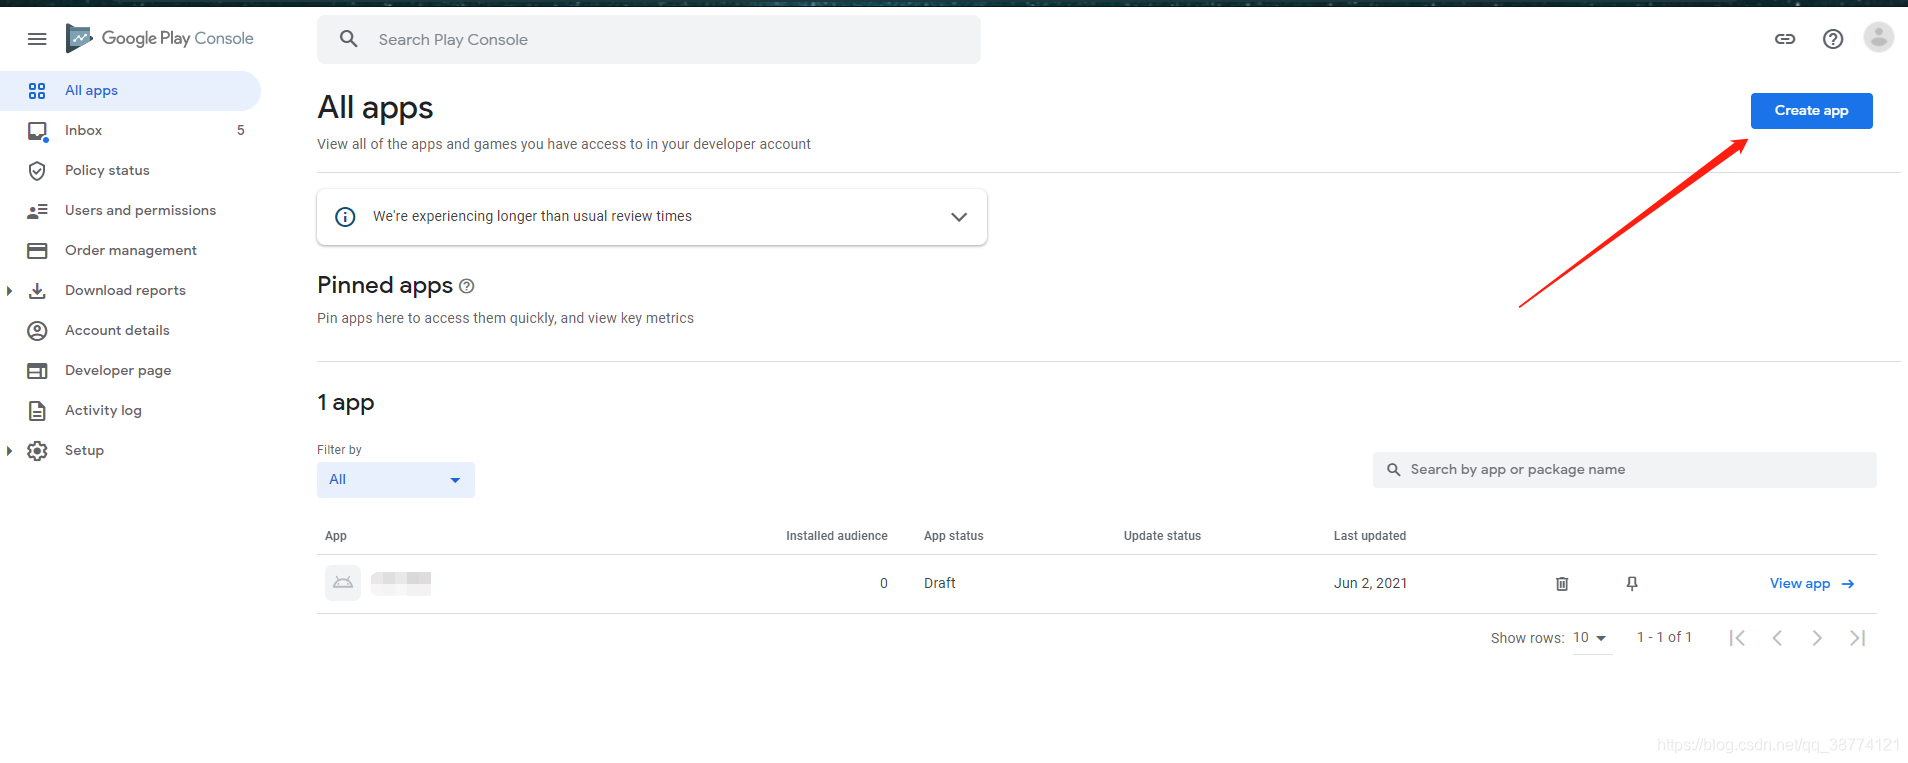Pin the draft app with pin icon
The height and width of the screenshot is (763, 1908).
point(1632,584)
